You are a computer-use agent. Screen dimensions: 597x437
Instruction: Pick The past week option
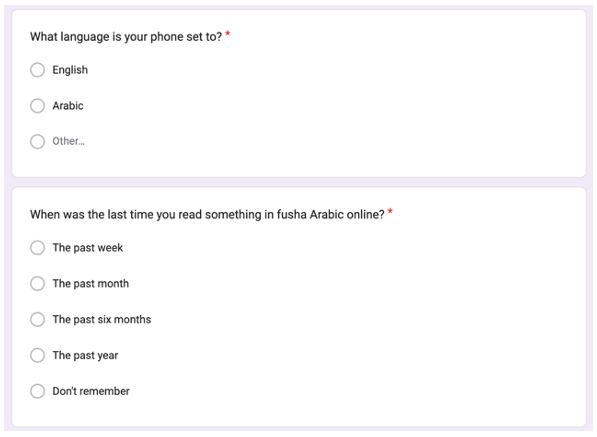pos(37,248)
